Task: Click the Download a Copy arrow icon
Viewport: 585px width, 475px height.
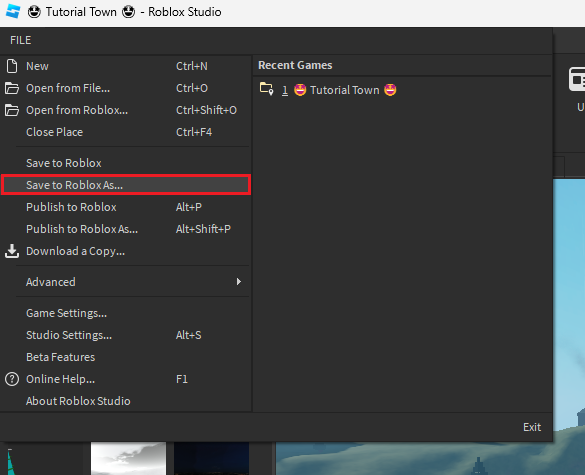Action: coord(12,251)
